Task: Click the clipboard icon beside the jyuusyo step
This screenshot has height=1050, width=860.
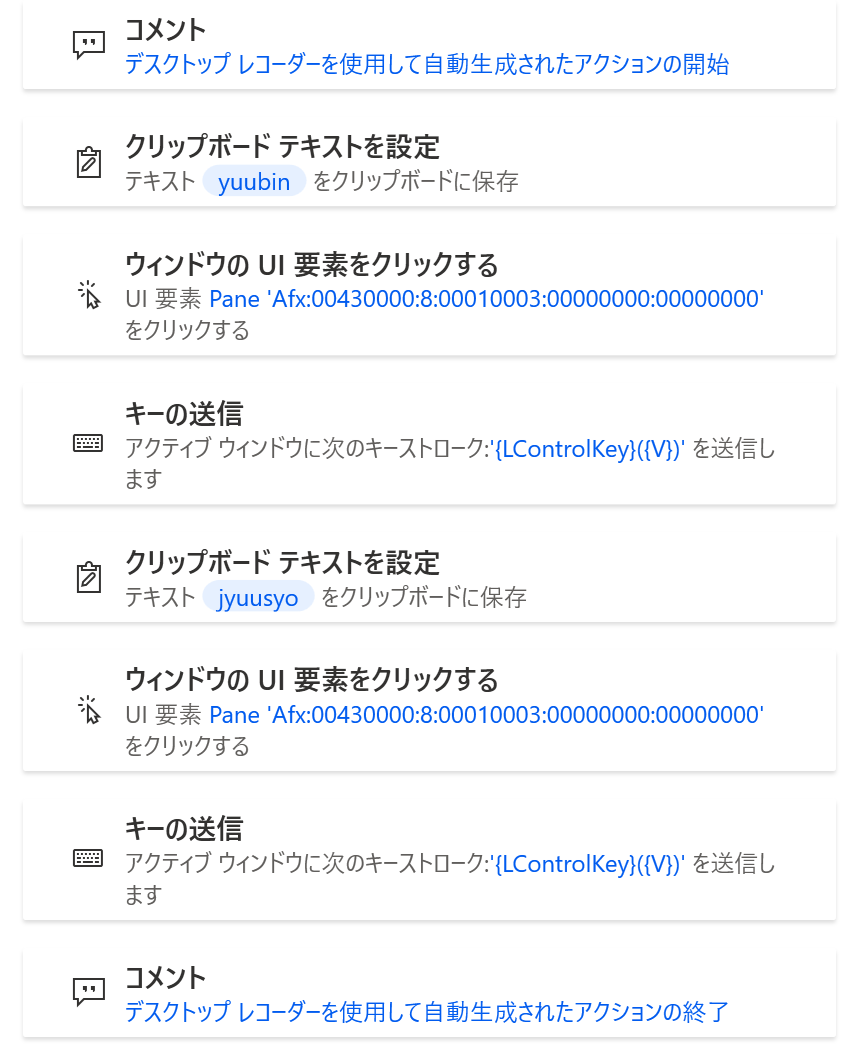Action: 88,578
